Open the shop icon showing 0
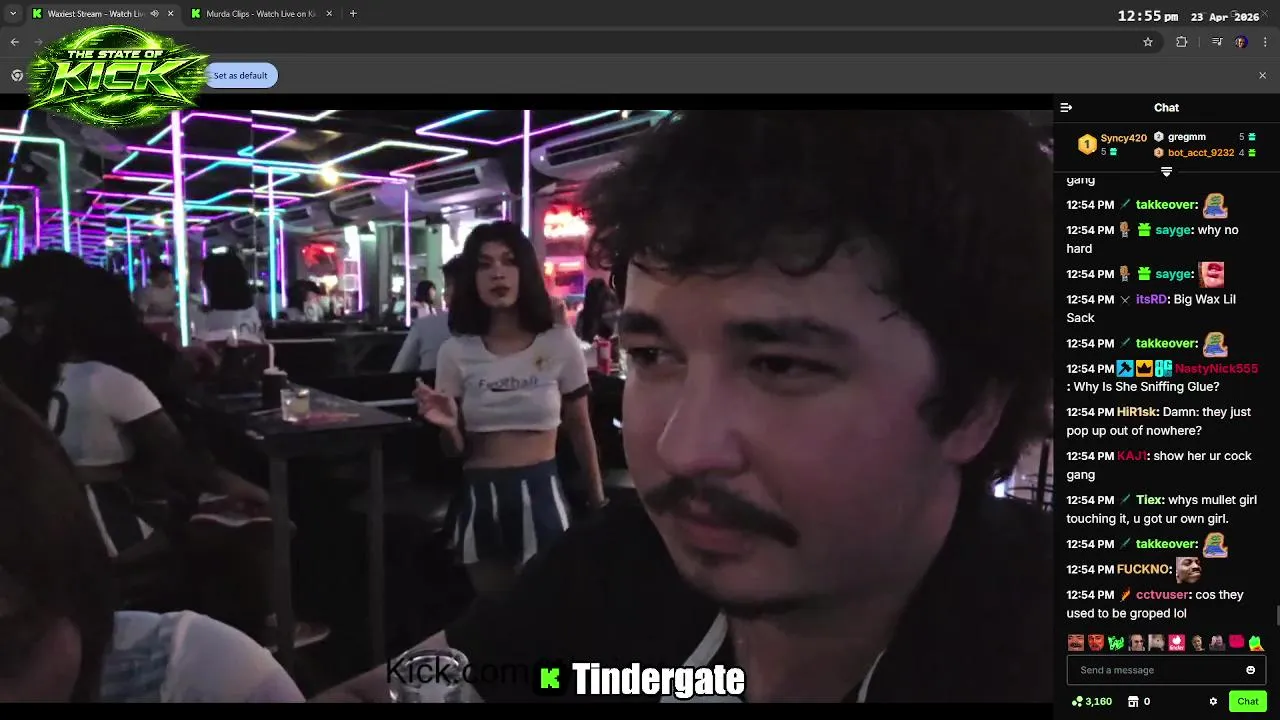Image resolution: width=1280 pixels, height=720 pixels. (x=1138, y=701)
